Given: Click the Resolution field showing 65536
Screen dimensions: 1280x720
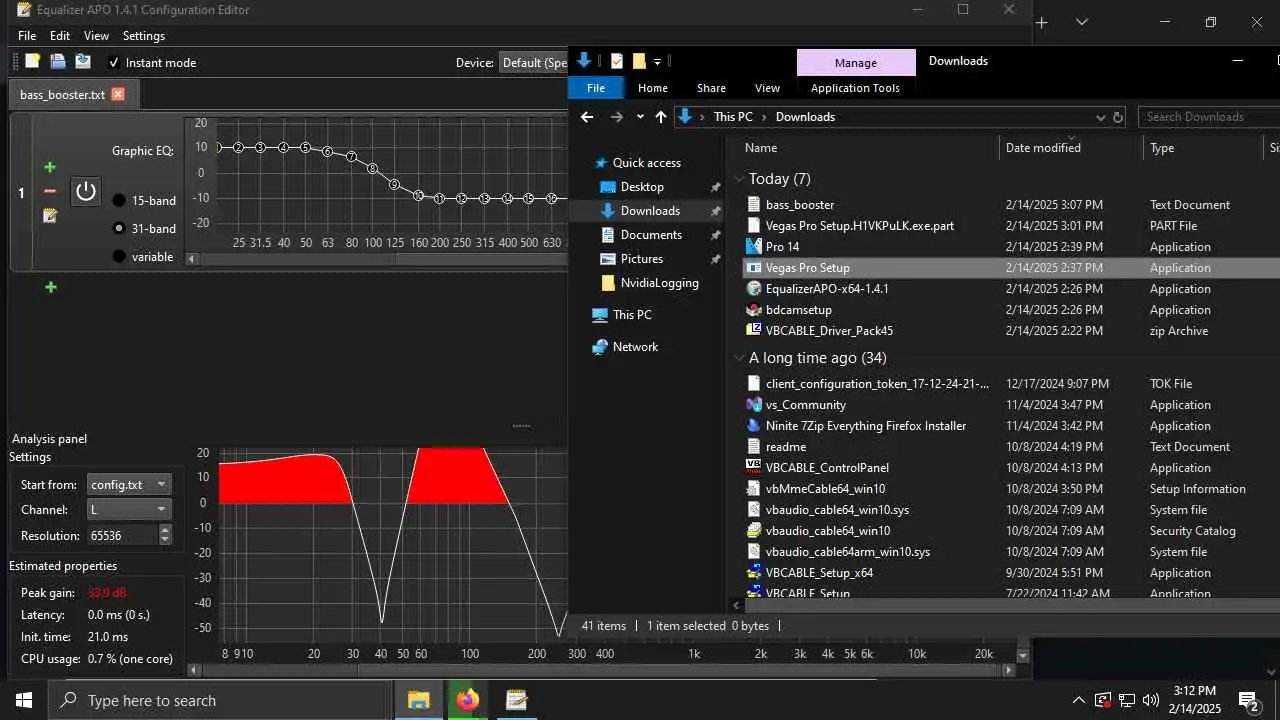Looking at the screenshot, I should click(122, 536).
